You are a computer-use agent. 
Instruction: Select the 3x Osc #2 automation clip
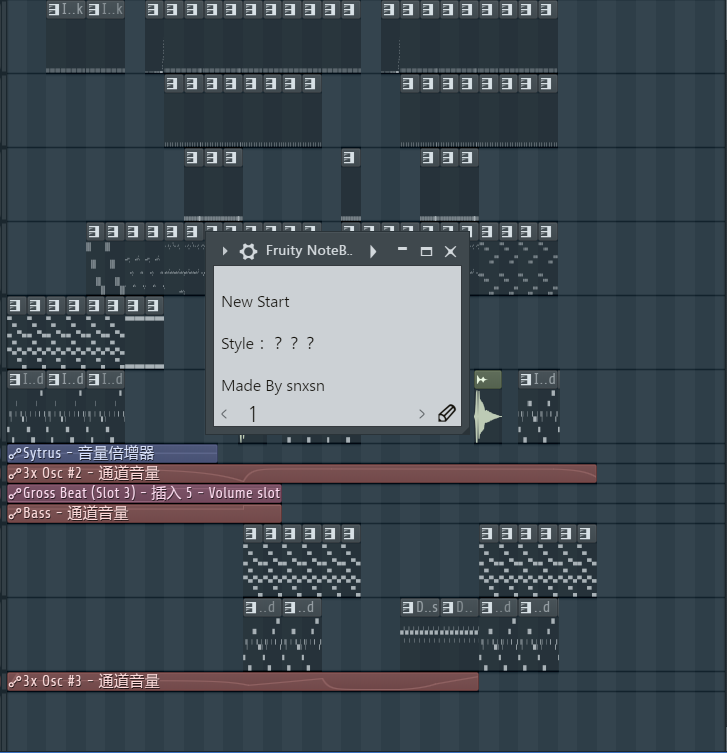click(300, 473)
